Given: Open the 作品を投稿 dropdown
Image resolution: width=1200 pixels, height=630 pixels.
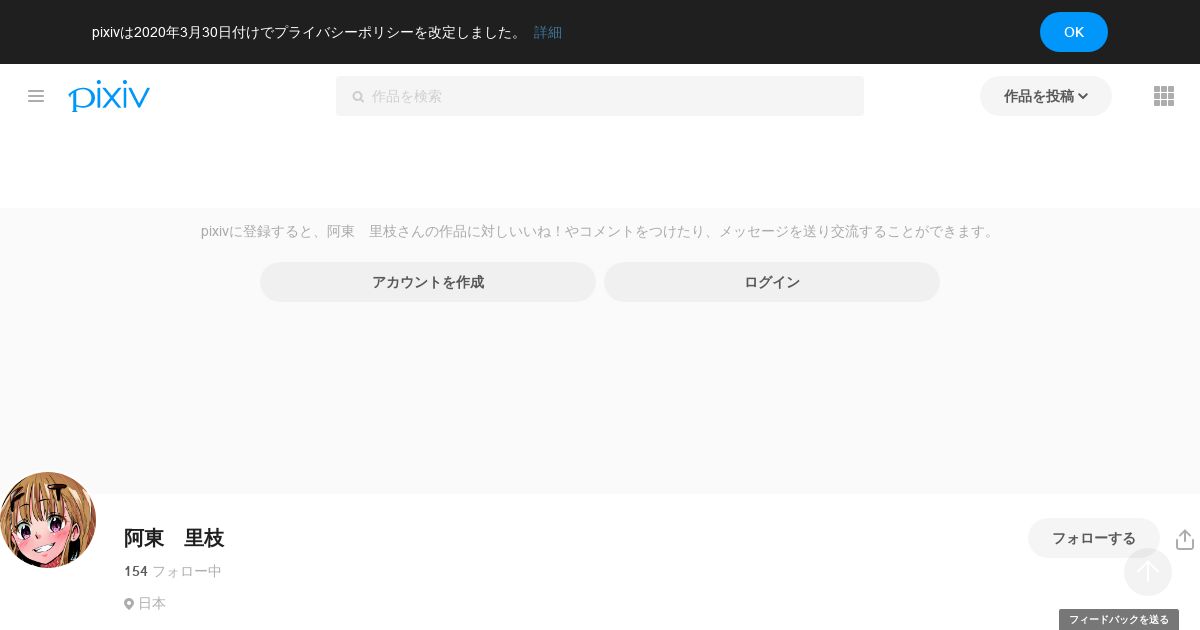Looking at the screenshot, I should click(x=1046, y=96).
